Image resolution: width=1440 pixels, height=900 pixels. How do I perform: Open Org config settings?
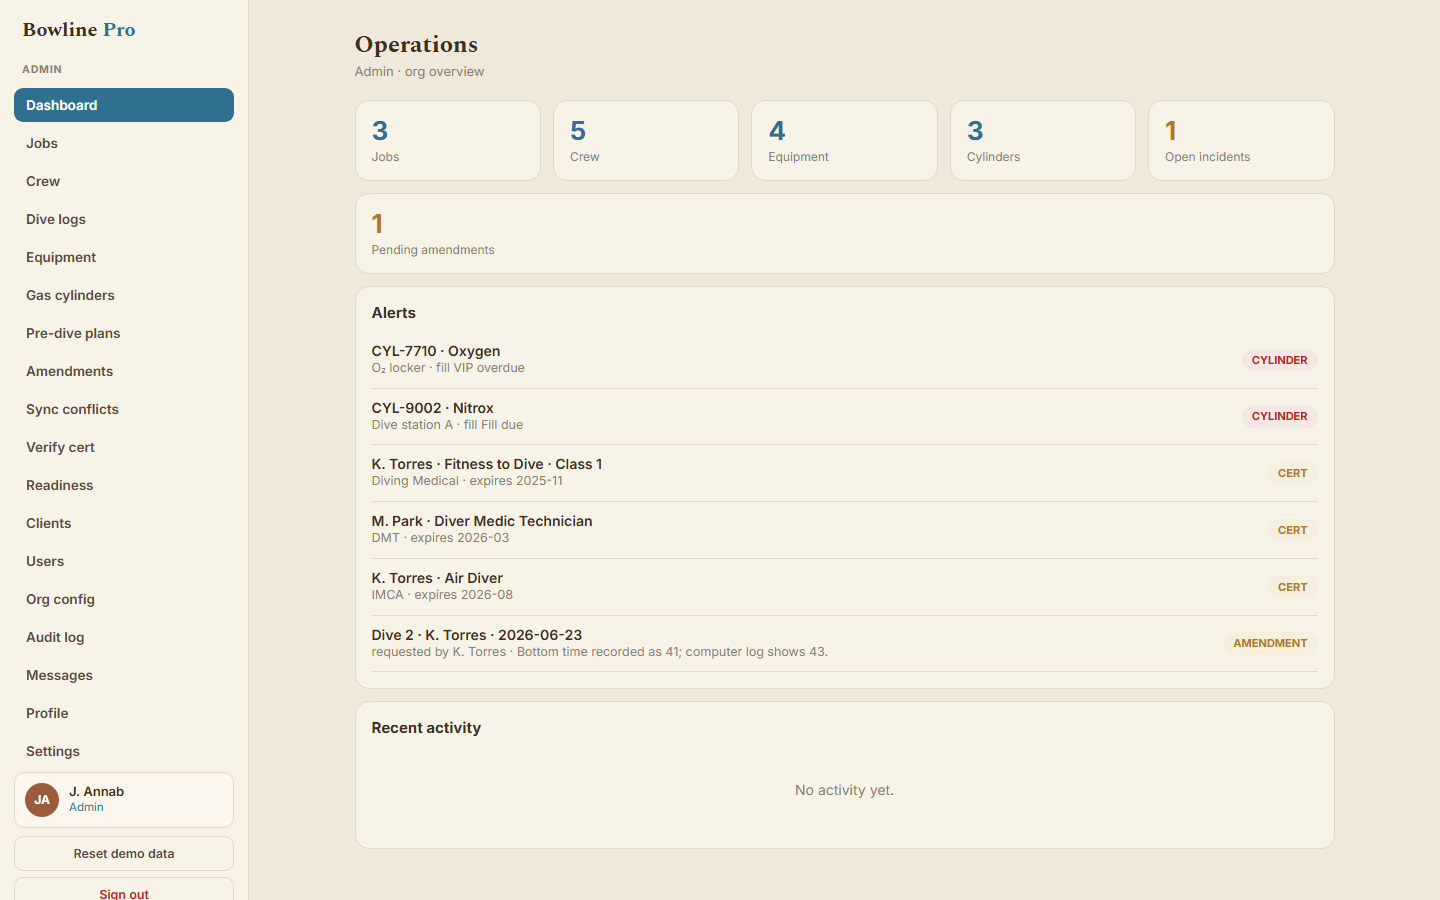[124, 599]
